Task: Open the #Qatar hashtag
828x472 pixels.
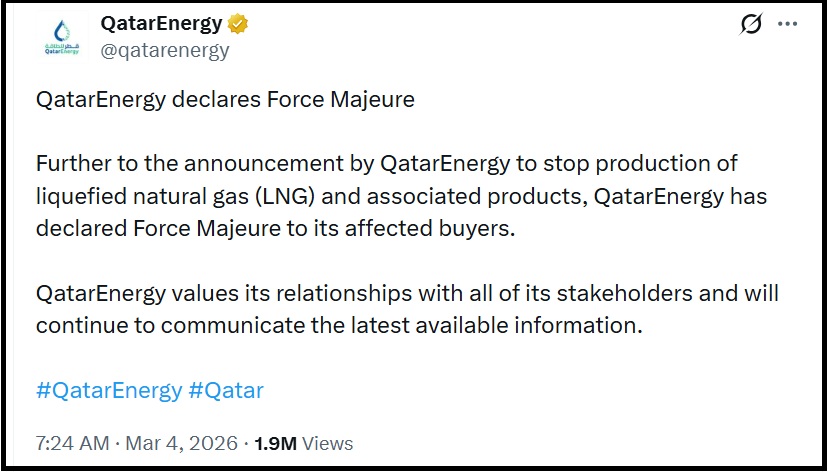Action: (226, 389)
